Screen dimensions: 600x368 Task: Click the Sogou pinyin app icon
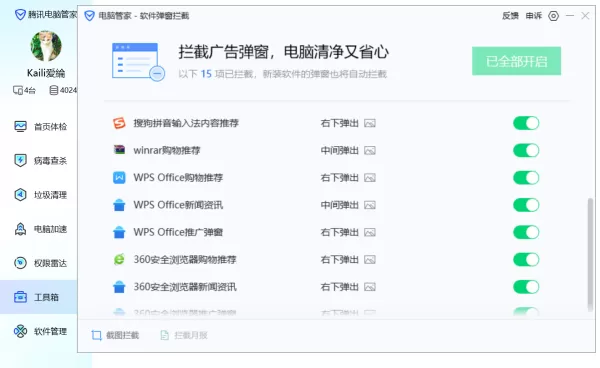coord(119,123)
